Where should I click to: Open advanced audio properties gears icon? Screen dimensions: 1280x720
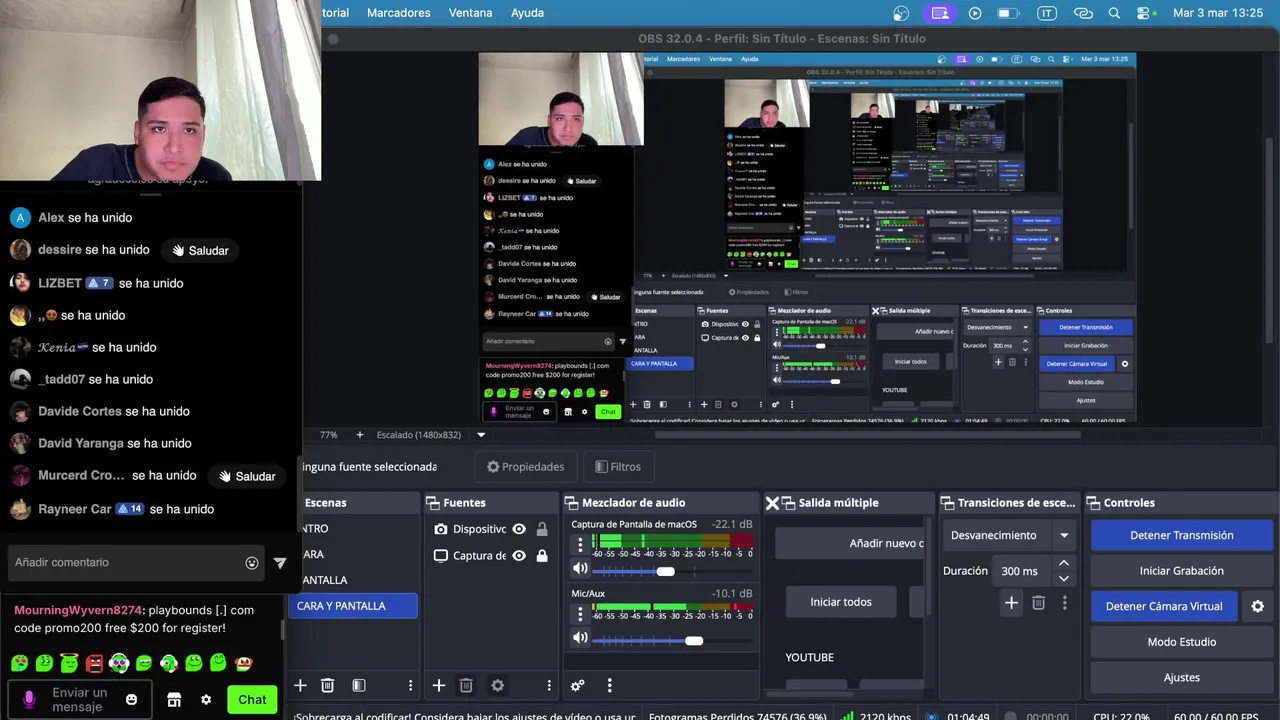tap(577, 685)
